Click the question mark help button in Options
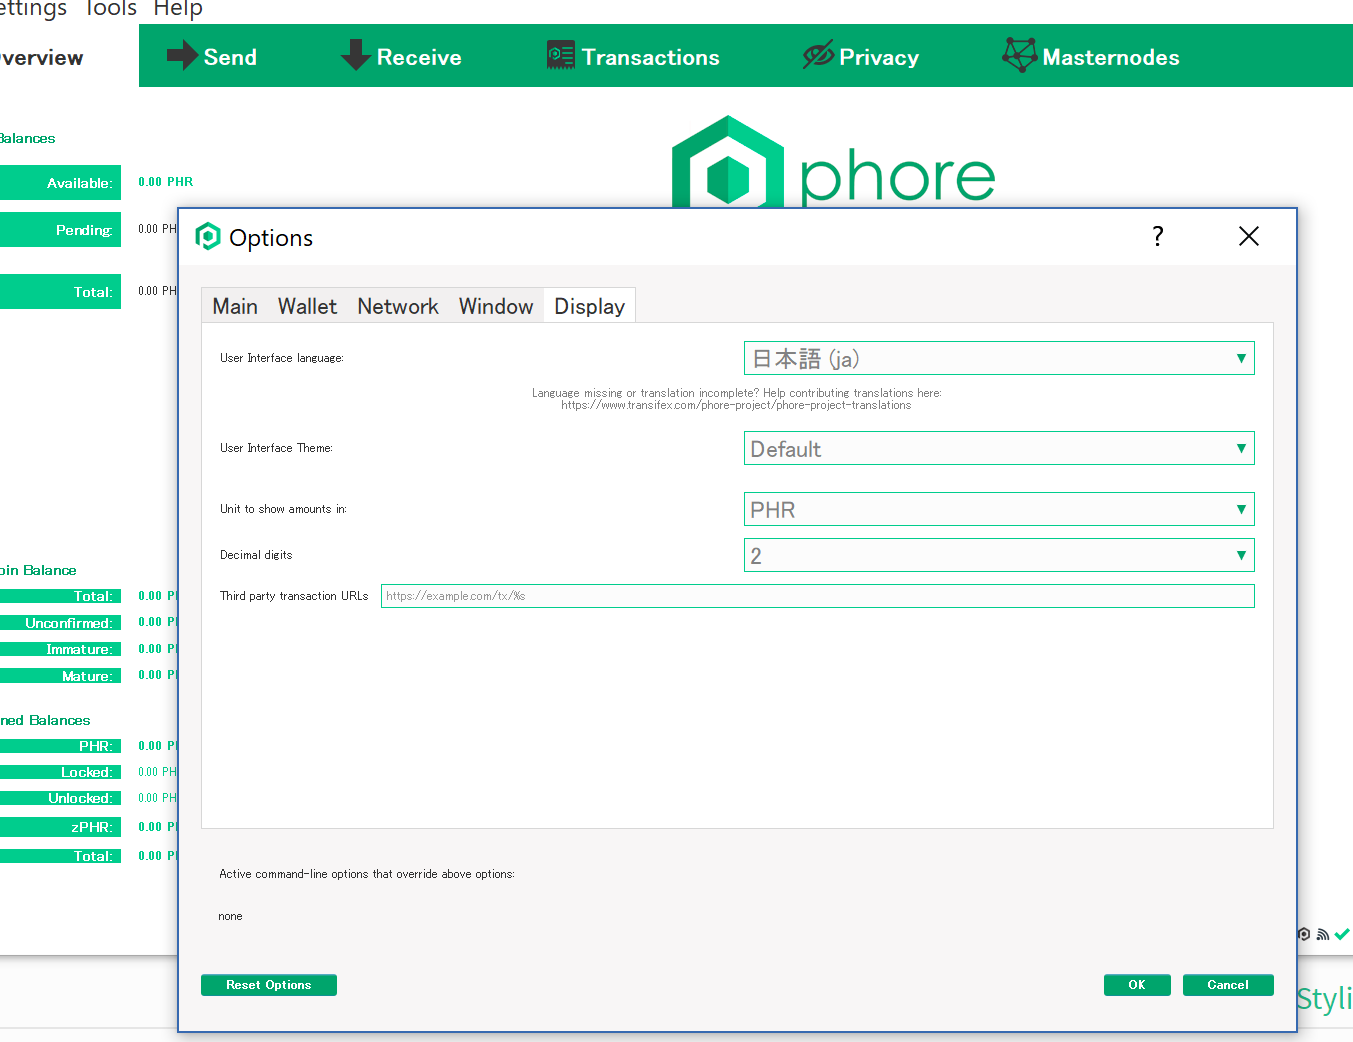 click(x=1158, y=236)
